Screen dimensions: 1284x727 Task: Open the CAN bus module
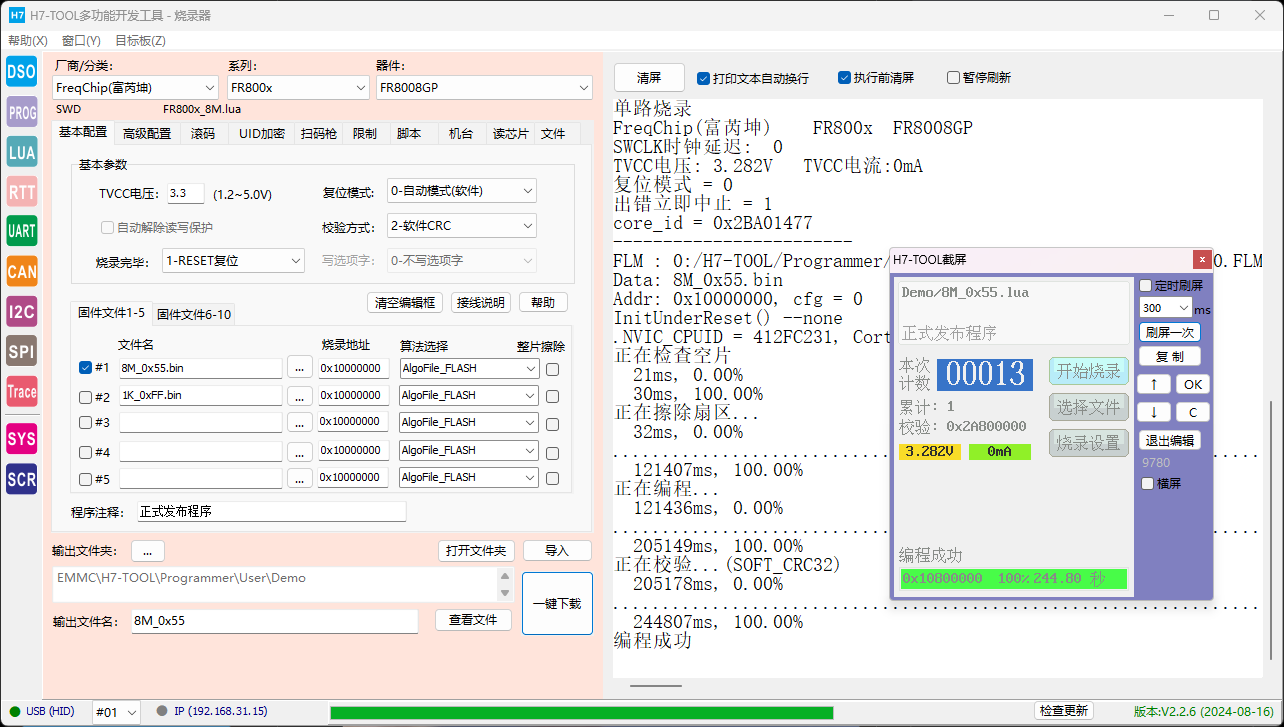(21, 271)
